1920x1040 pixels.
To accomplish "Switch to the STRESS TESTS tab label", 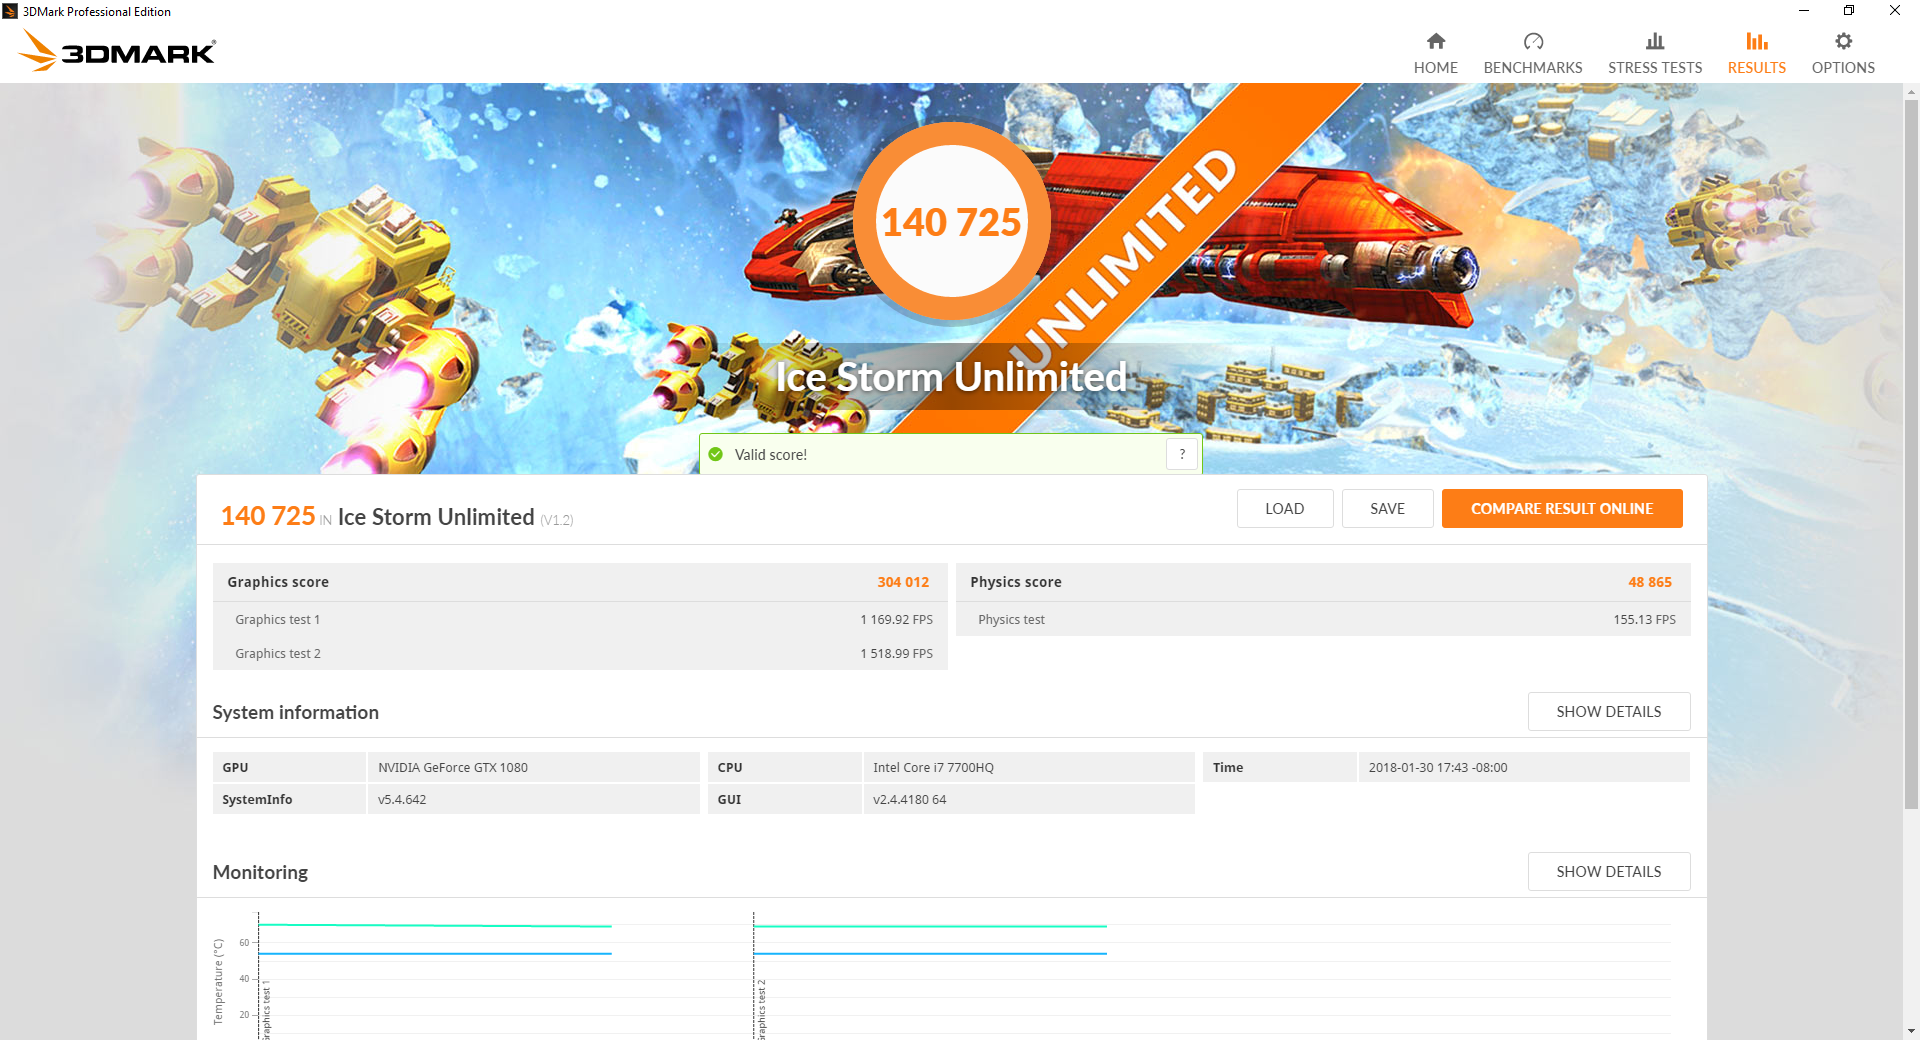I will tap(1654, 68).
